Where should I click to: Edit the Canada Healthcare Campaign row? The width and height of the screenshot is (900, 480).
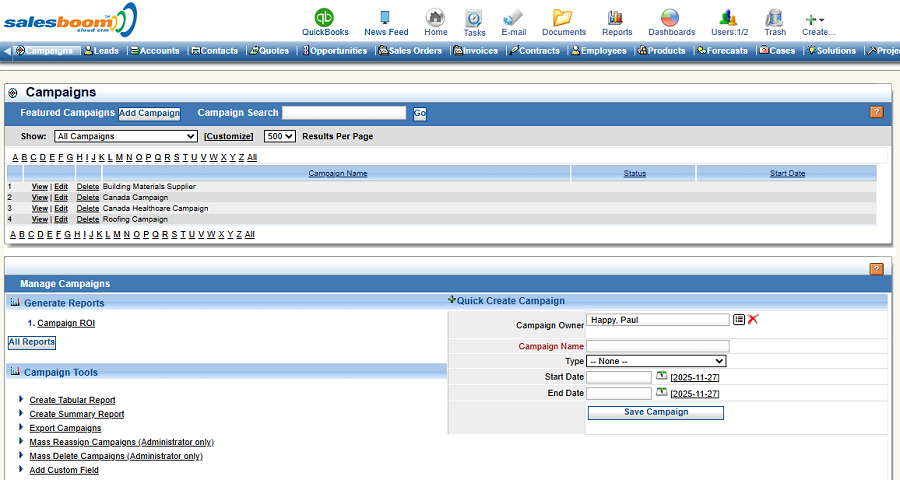point(61,208)
